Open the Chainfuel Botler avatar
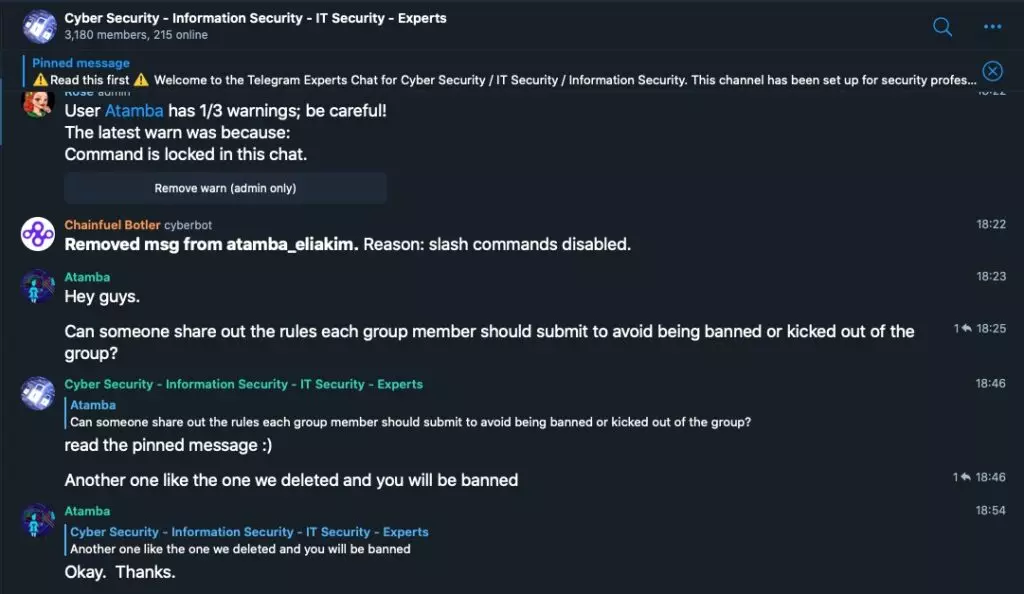This screenshot has width=1024, height=594. pyautogui.click(x=38, y=234)
